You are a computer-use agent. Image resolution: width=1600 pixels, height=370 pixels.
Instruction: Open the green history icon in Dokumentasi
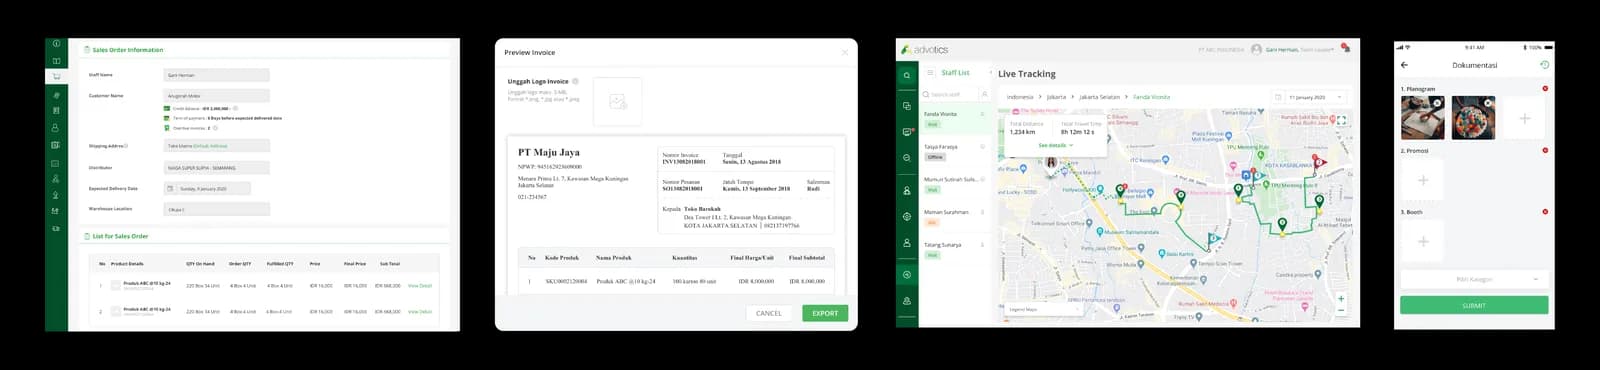click(x=1544, y=65)
